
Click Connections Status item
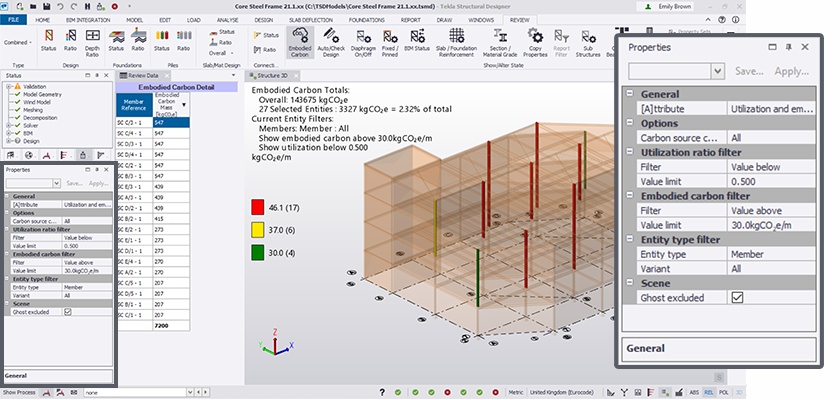(266, 35)
